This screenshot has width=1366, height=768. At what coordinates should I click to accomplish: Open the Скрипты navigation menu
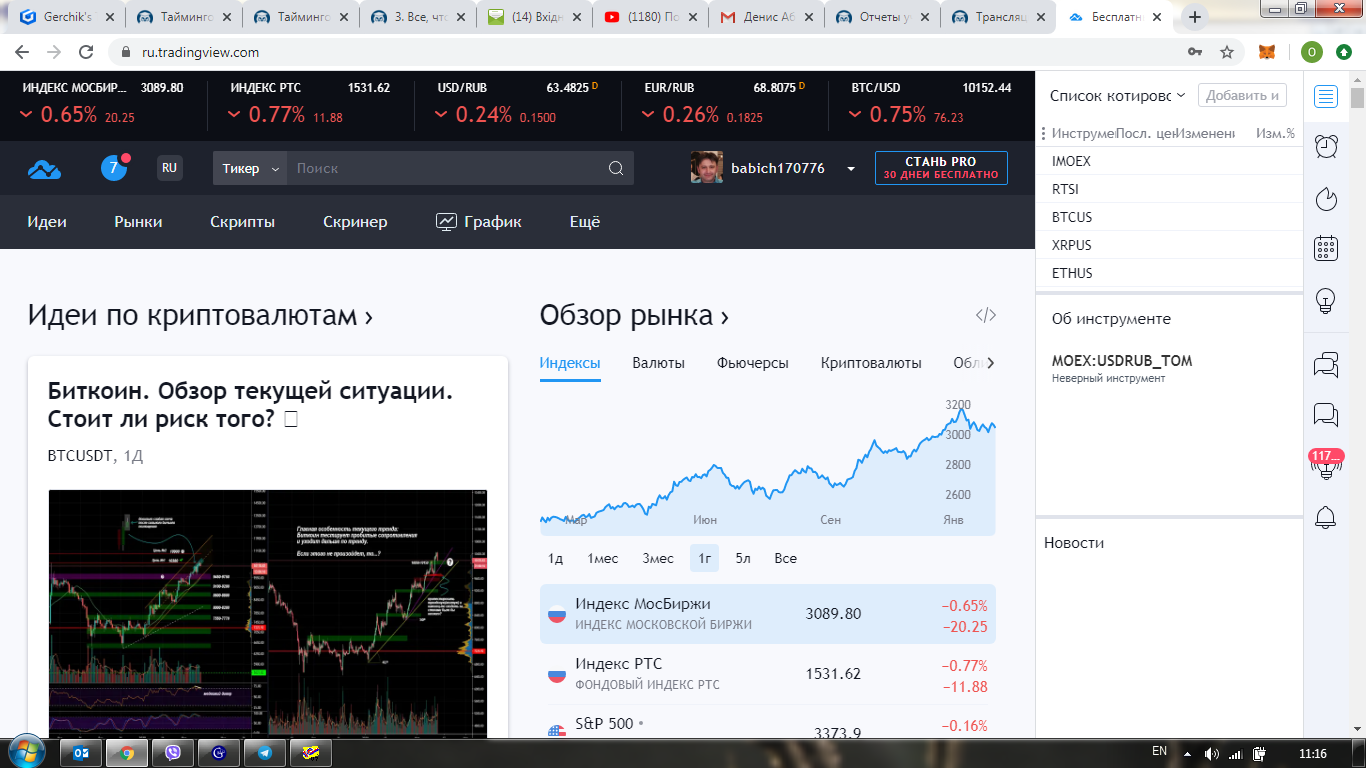click(x=243, y=222)
